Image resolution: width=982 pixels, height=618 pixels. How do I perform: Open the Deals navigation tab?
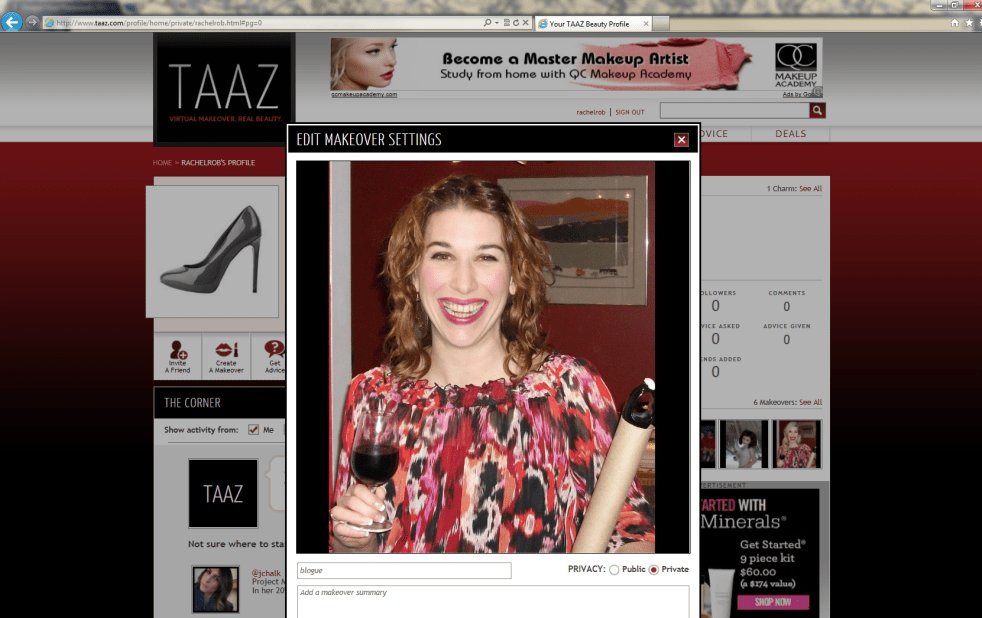(x=790, y=134)
